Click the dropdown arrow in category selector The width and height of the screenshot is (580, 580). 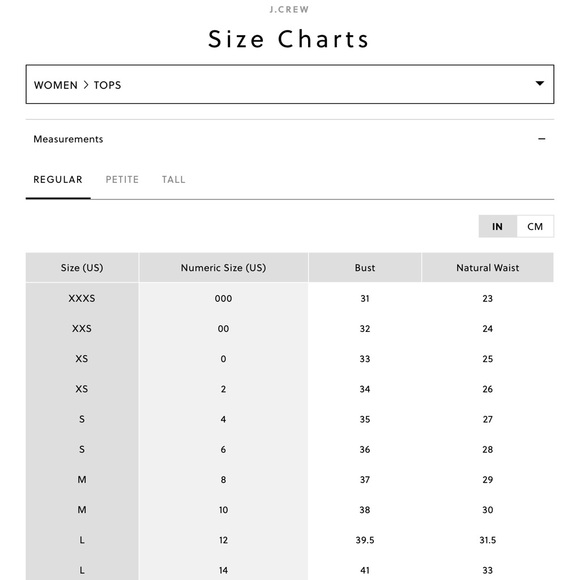[540, 84]
